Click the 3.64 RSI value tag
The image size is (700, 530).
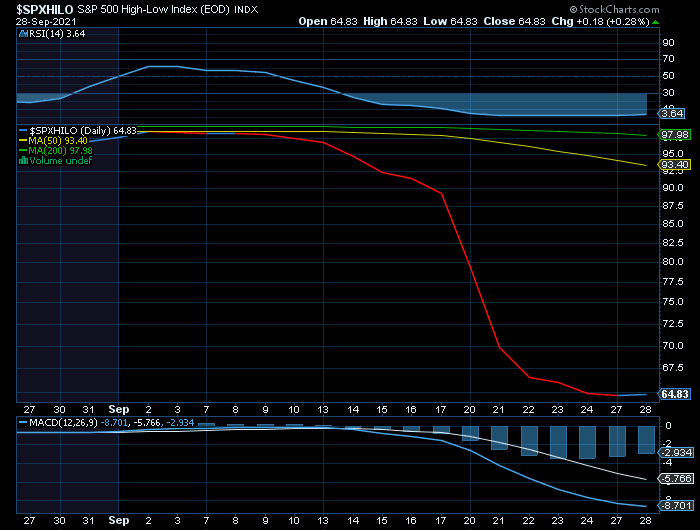coord(672,113)
